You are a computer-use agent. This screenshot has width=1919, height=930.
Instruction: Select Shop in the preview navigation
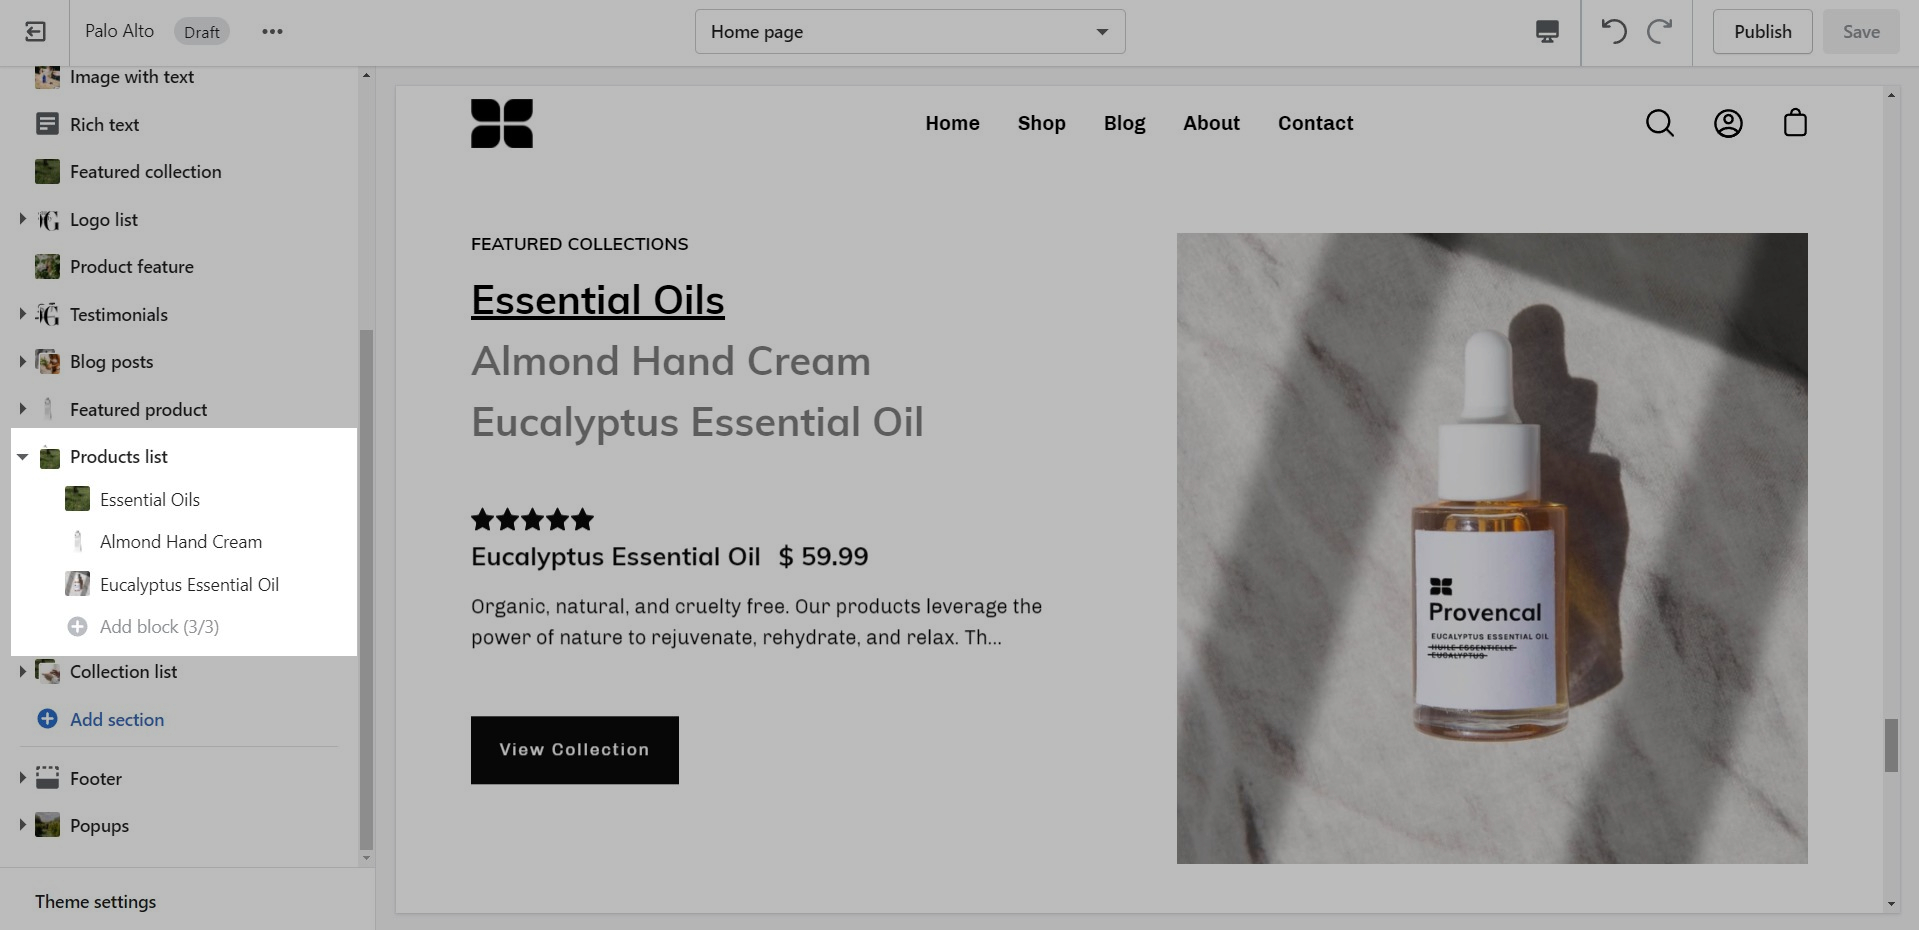1041,123
